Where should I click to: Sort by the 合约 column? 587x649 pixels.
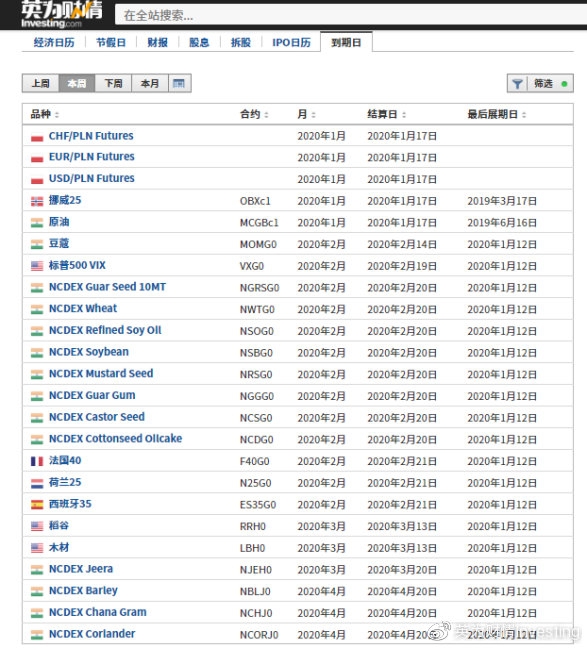point(254,114)
